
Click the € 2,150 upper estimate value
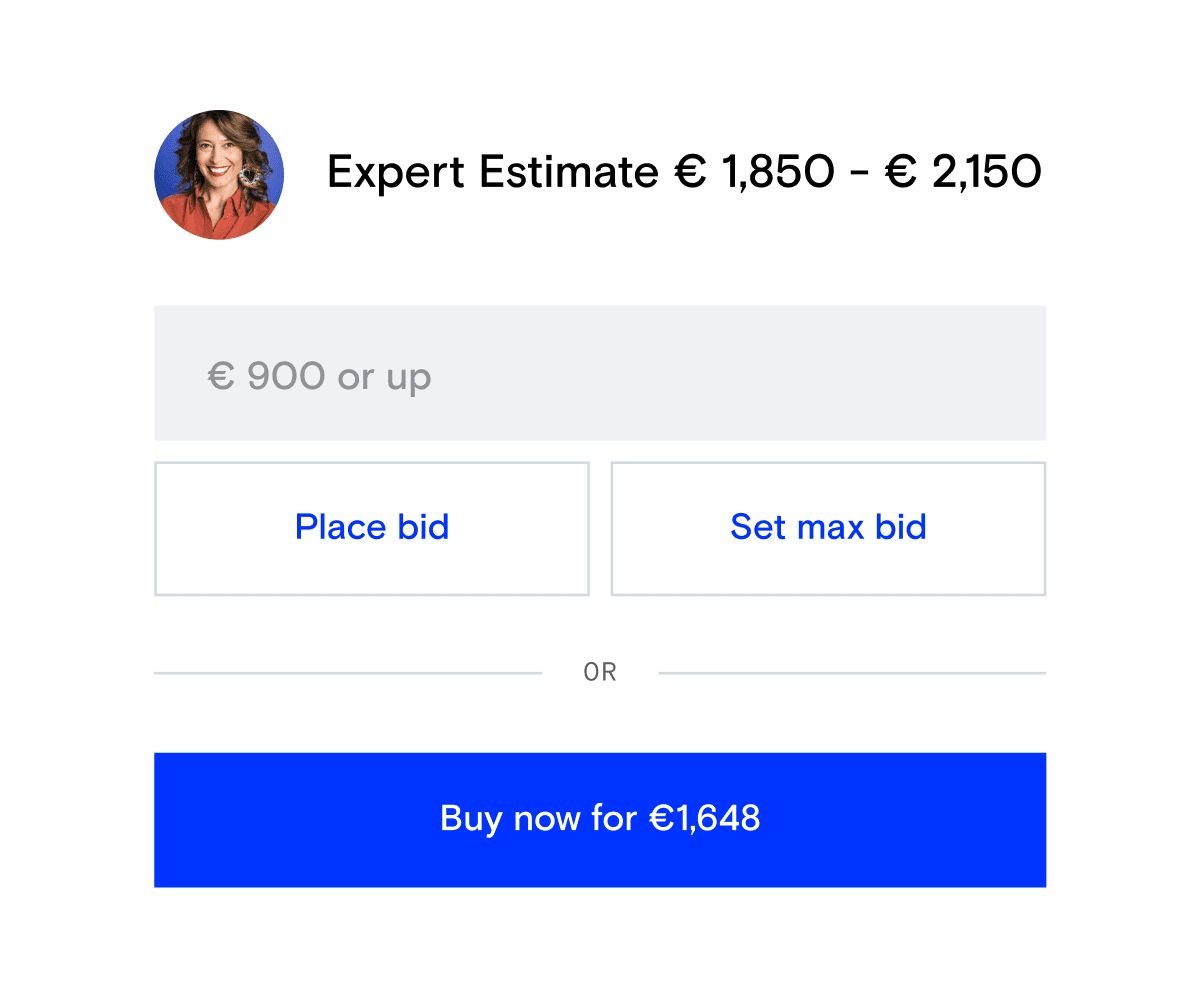click(963, 173)
